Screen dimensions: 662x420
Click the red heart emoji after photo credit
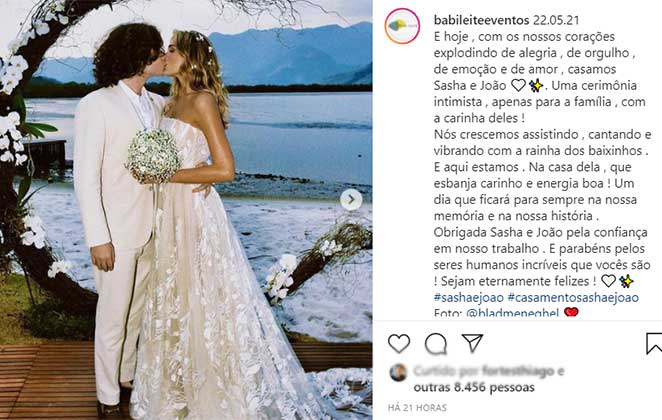571,312
